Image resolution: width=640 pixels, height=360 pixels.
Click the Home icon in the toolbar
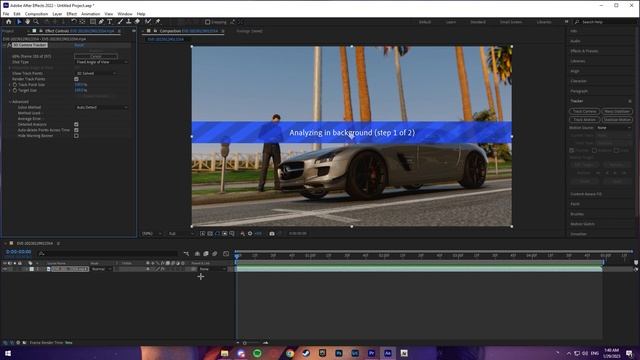[9, 22]
